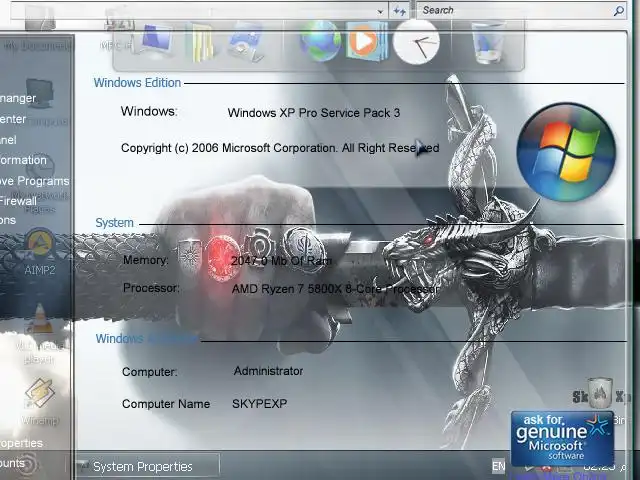
Task: Click the '2047.0 Mb Of Ram' value
Action: click(281, 261)
